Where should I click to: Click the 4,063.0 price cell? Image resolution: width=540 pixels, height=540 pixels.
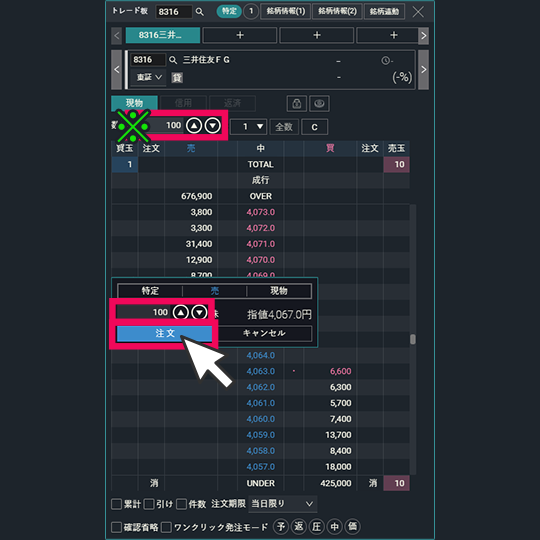pyautogui.click(x=260, y=372)
